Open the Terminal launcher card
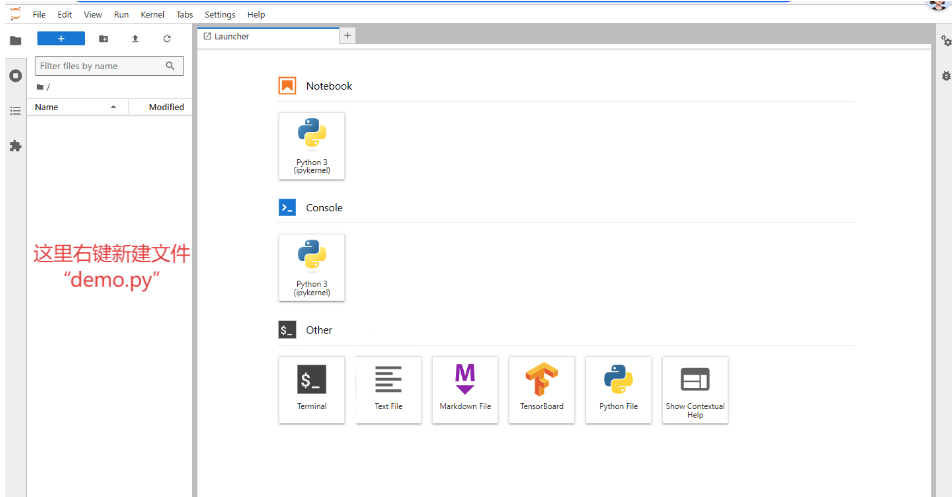Screen dimensions: 952x497 click(x=311, y=389)
